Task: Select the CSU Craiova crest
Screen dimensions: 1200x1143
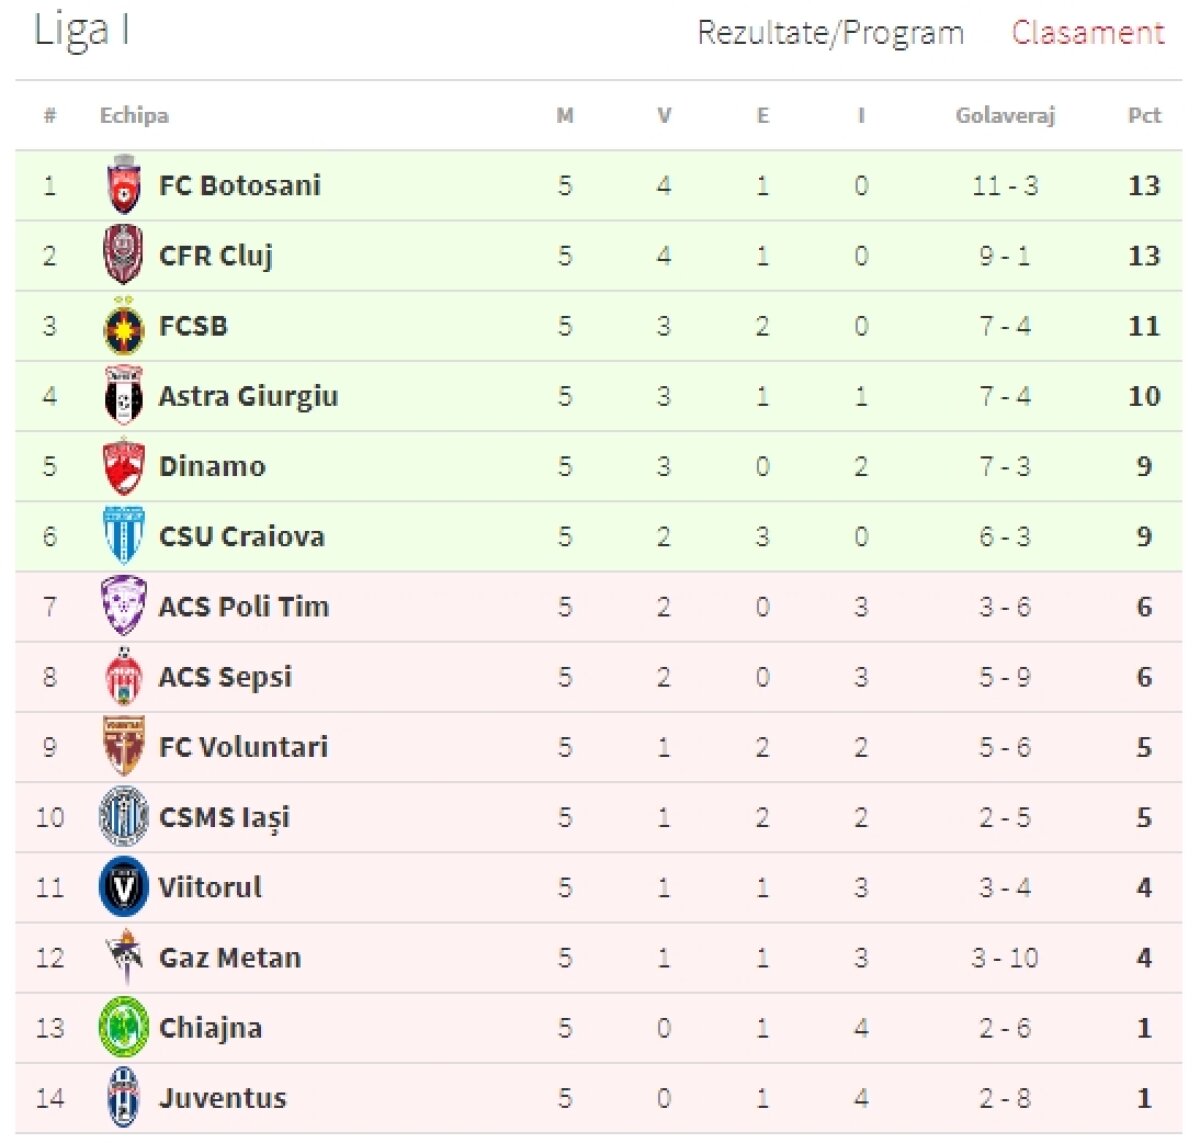Action: pos(124,537)
